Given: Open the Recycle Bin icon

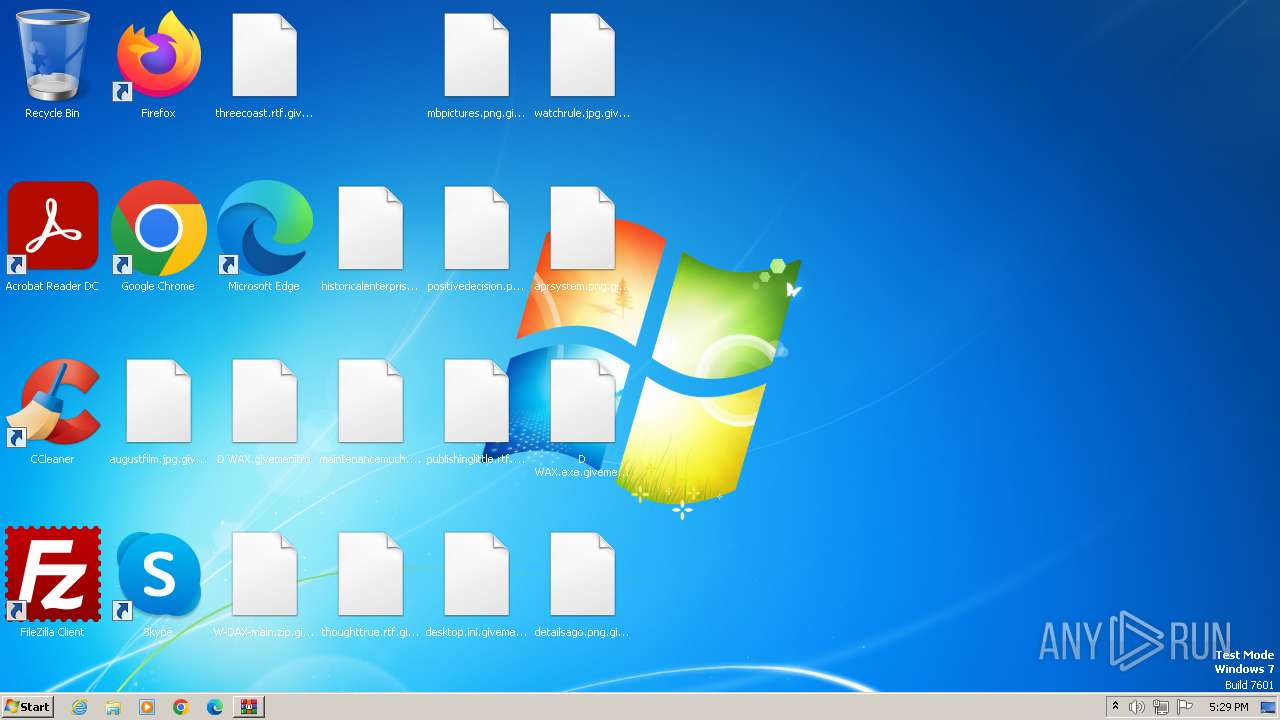Looking at the screenshot, I should pyautogui.click(x=52, y=56).
